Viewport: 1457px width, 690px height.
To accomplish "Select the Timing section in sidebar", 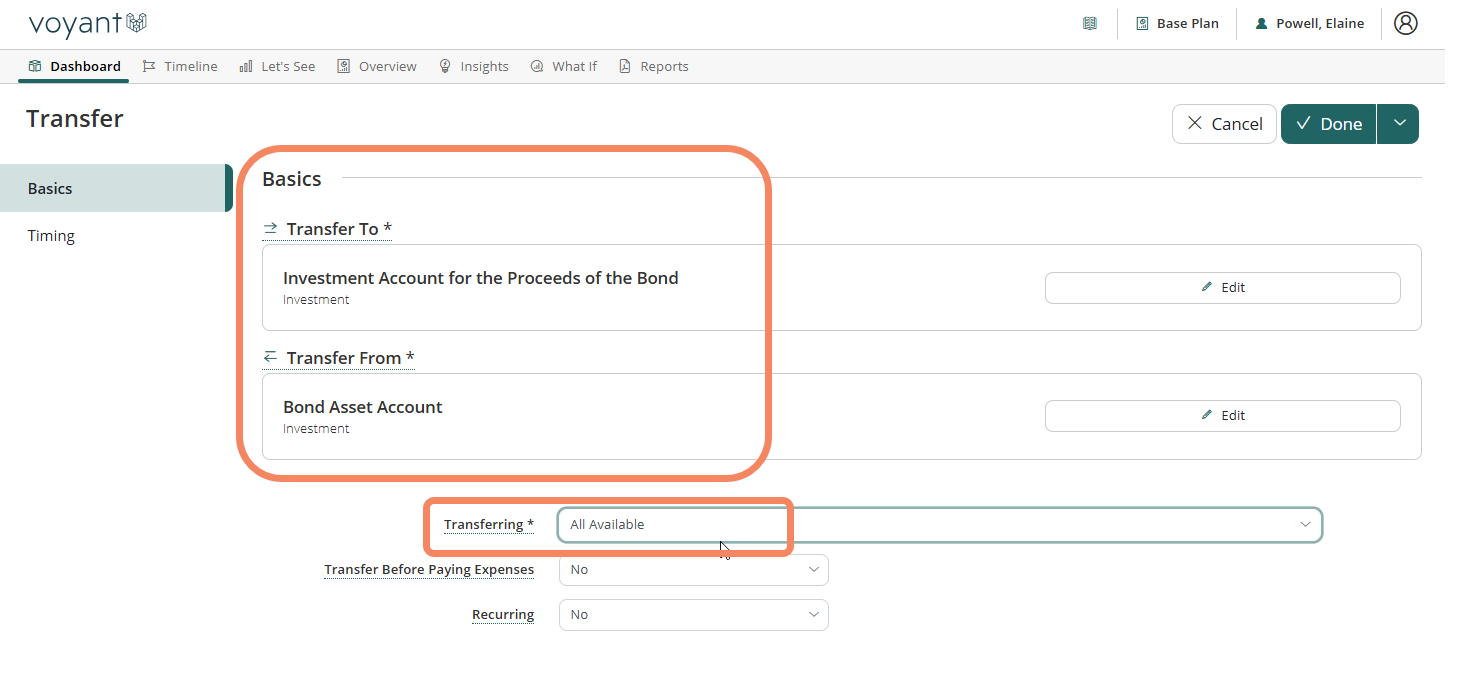I will pos(51,236).
